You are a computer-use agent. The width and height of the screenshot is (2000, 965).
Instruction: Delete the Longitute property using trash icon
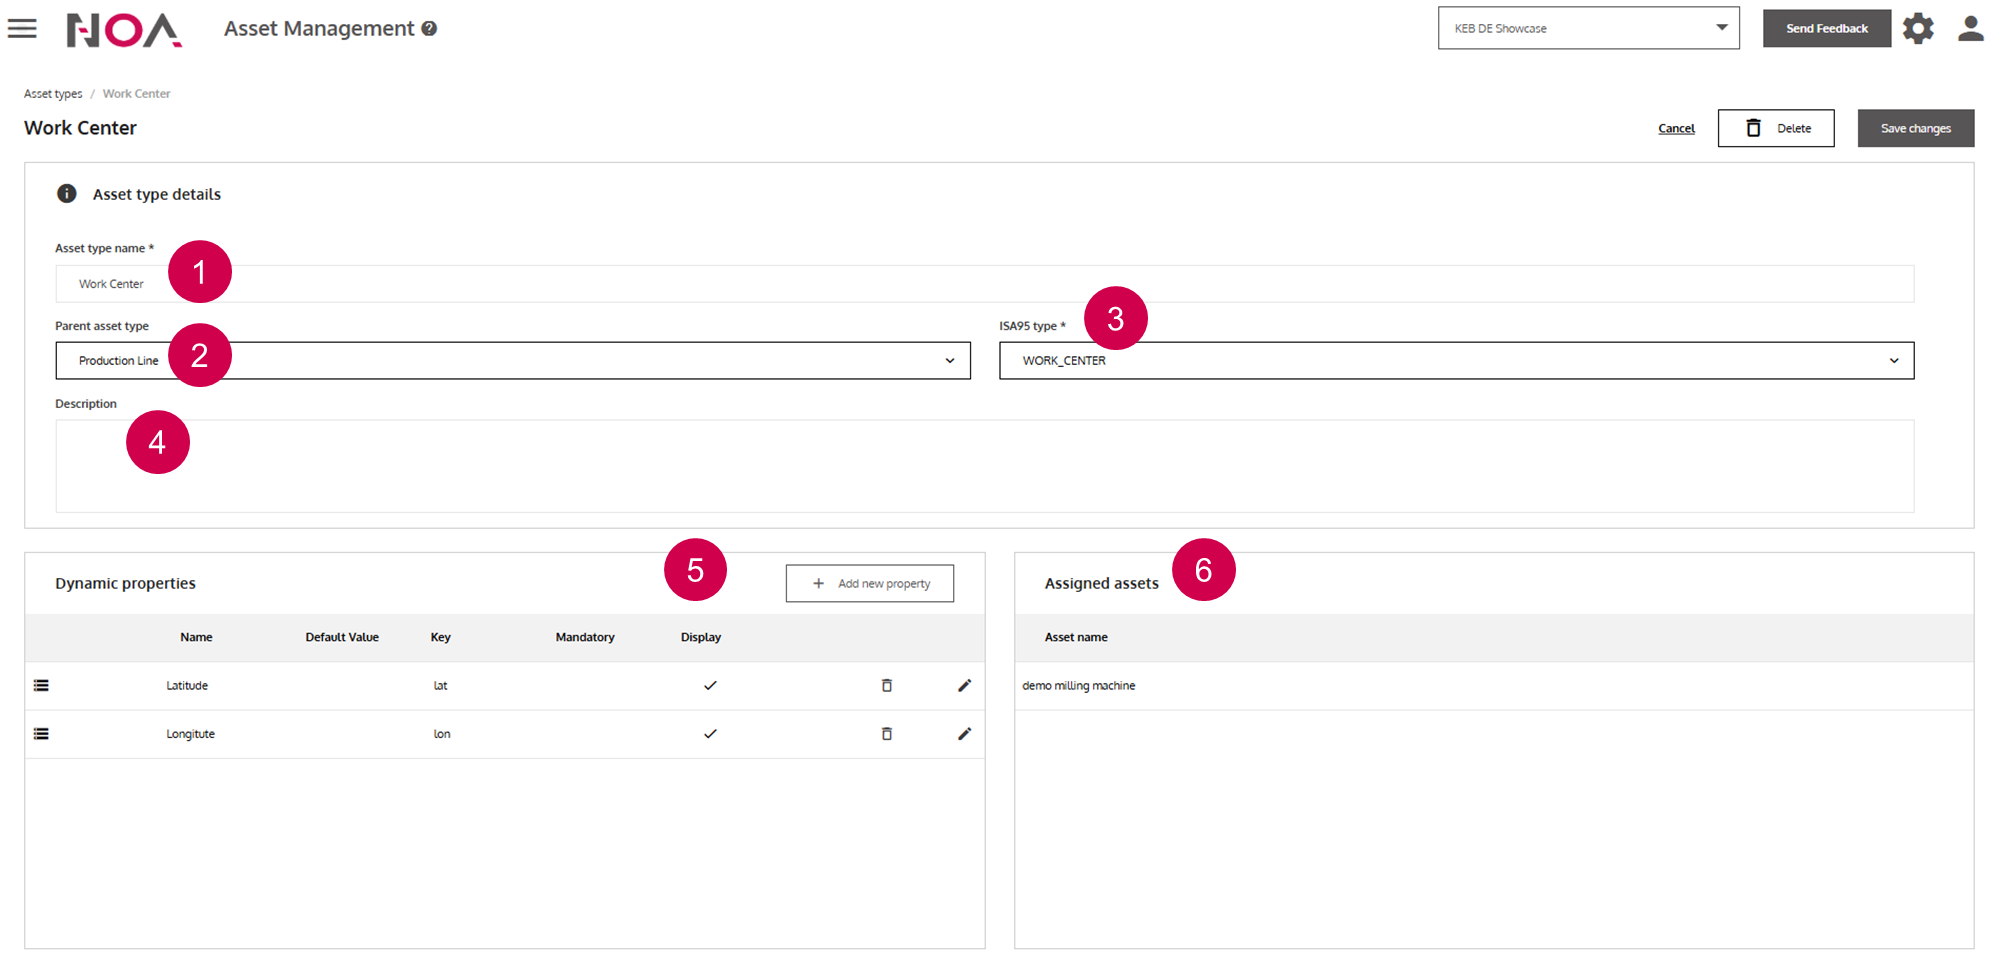click(886, 734)
